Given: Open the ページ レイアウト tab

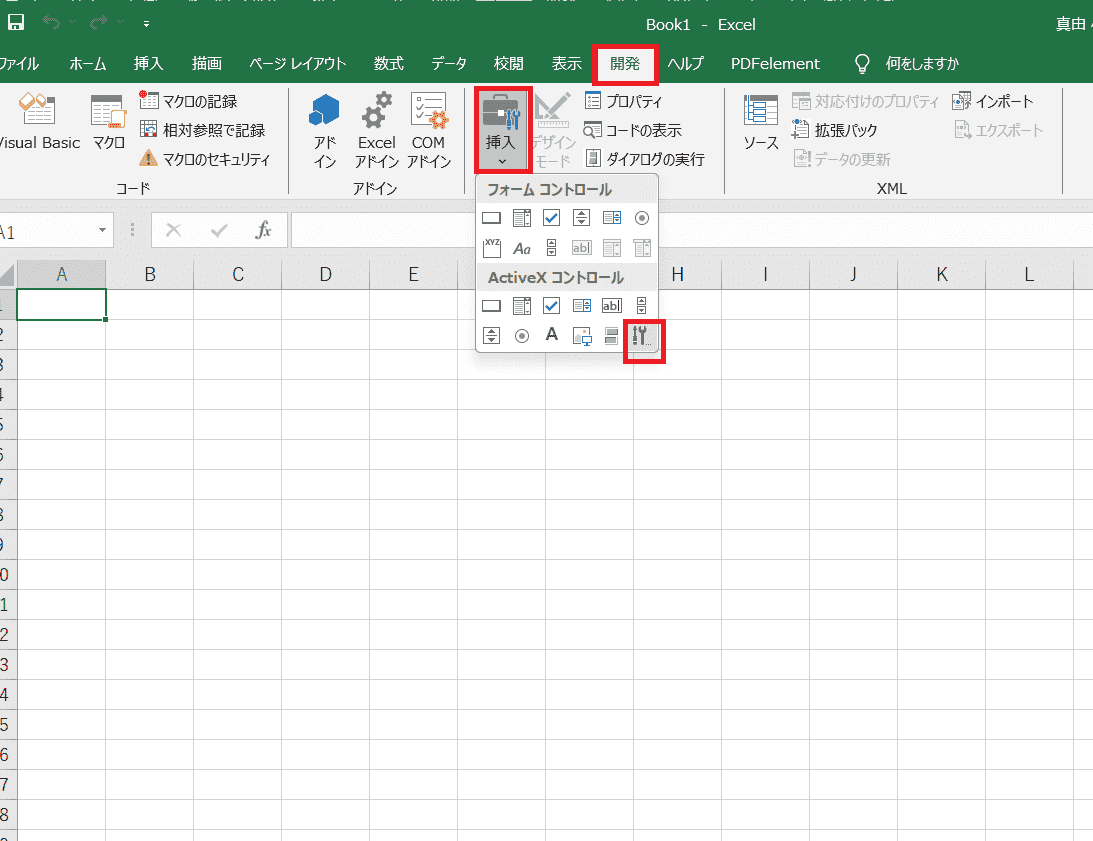Looking at the screenshot, I should click(x=298, y=64).
